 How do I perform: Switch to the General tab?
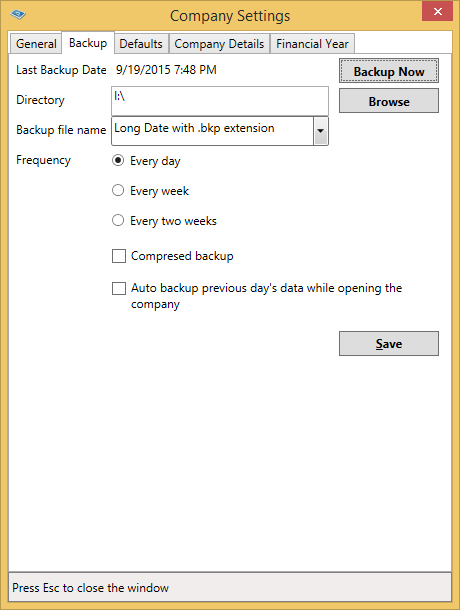coord(36,44)
